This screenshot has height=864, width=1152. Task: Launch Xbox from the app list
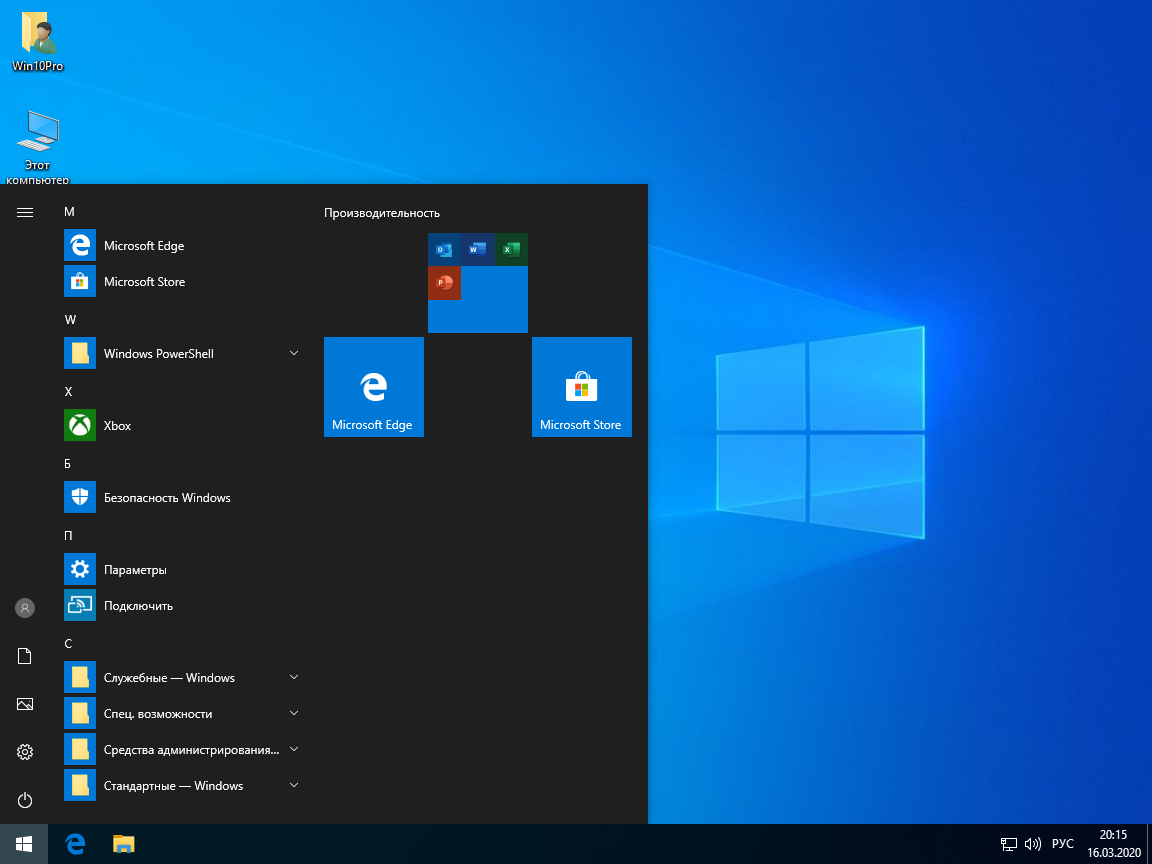[117, 426]
